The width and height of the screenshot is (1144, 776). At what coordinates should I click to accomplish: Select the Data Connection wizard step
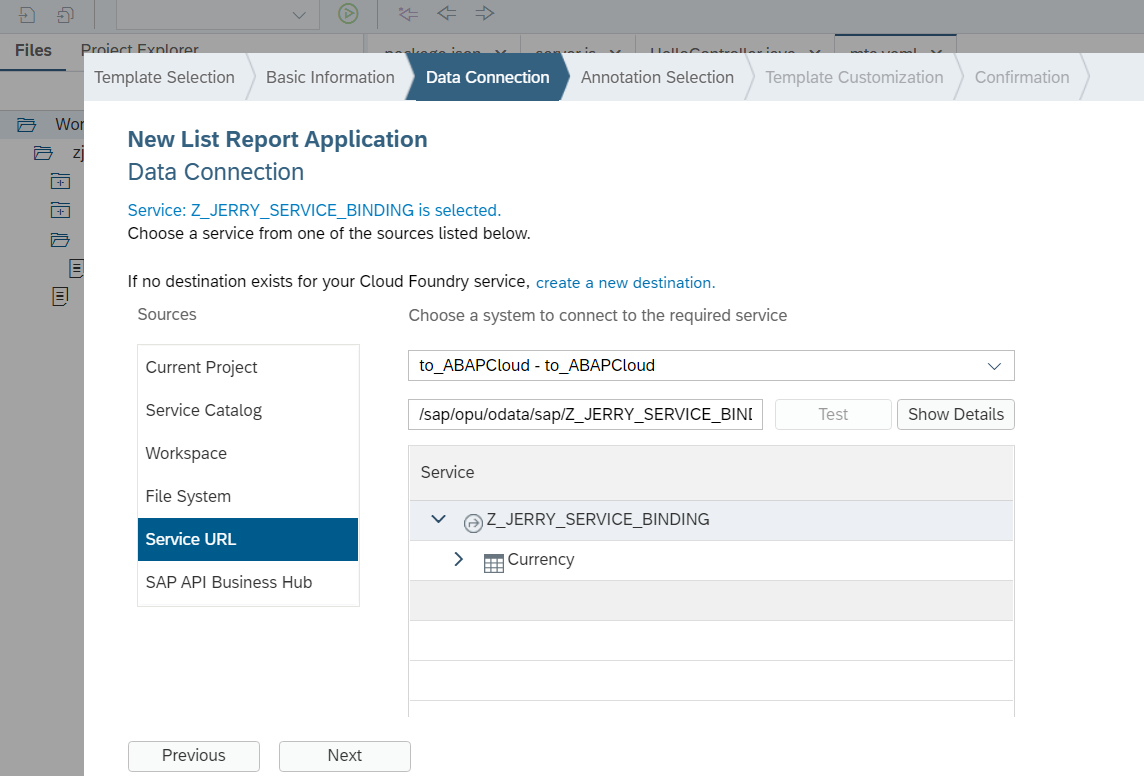pos(487,77)
